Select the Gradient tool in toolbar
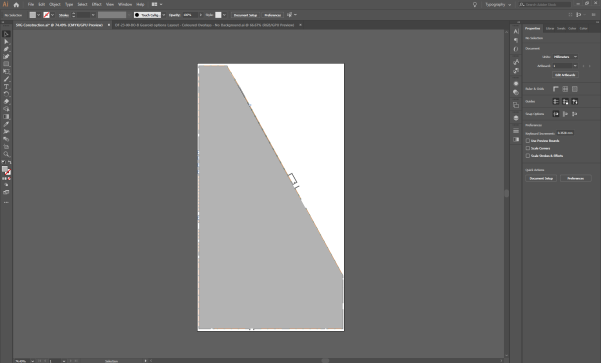 pyautogui.click(x=6, y=117)
